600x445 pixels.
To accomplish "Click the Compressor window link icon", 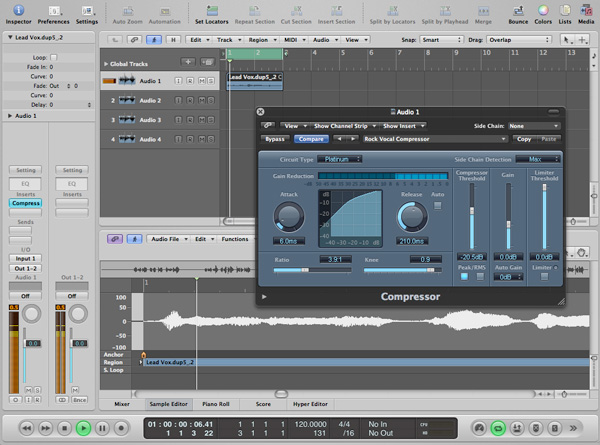I will tap(267, 126).
